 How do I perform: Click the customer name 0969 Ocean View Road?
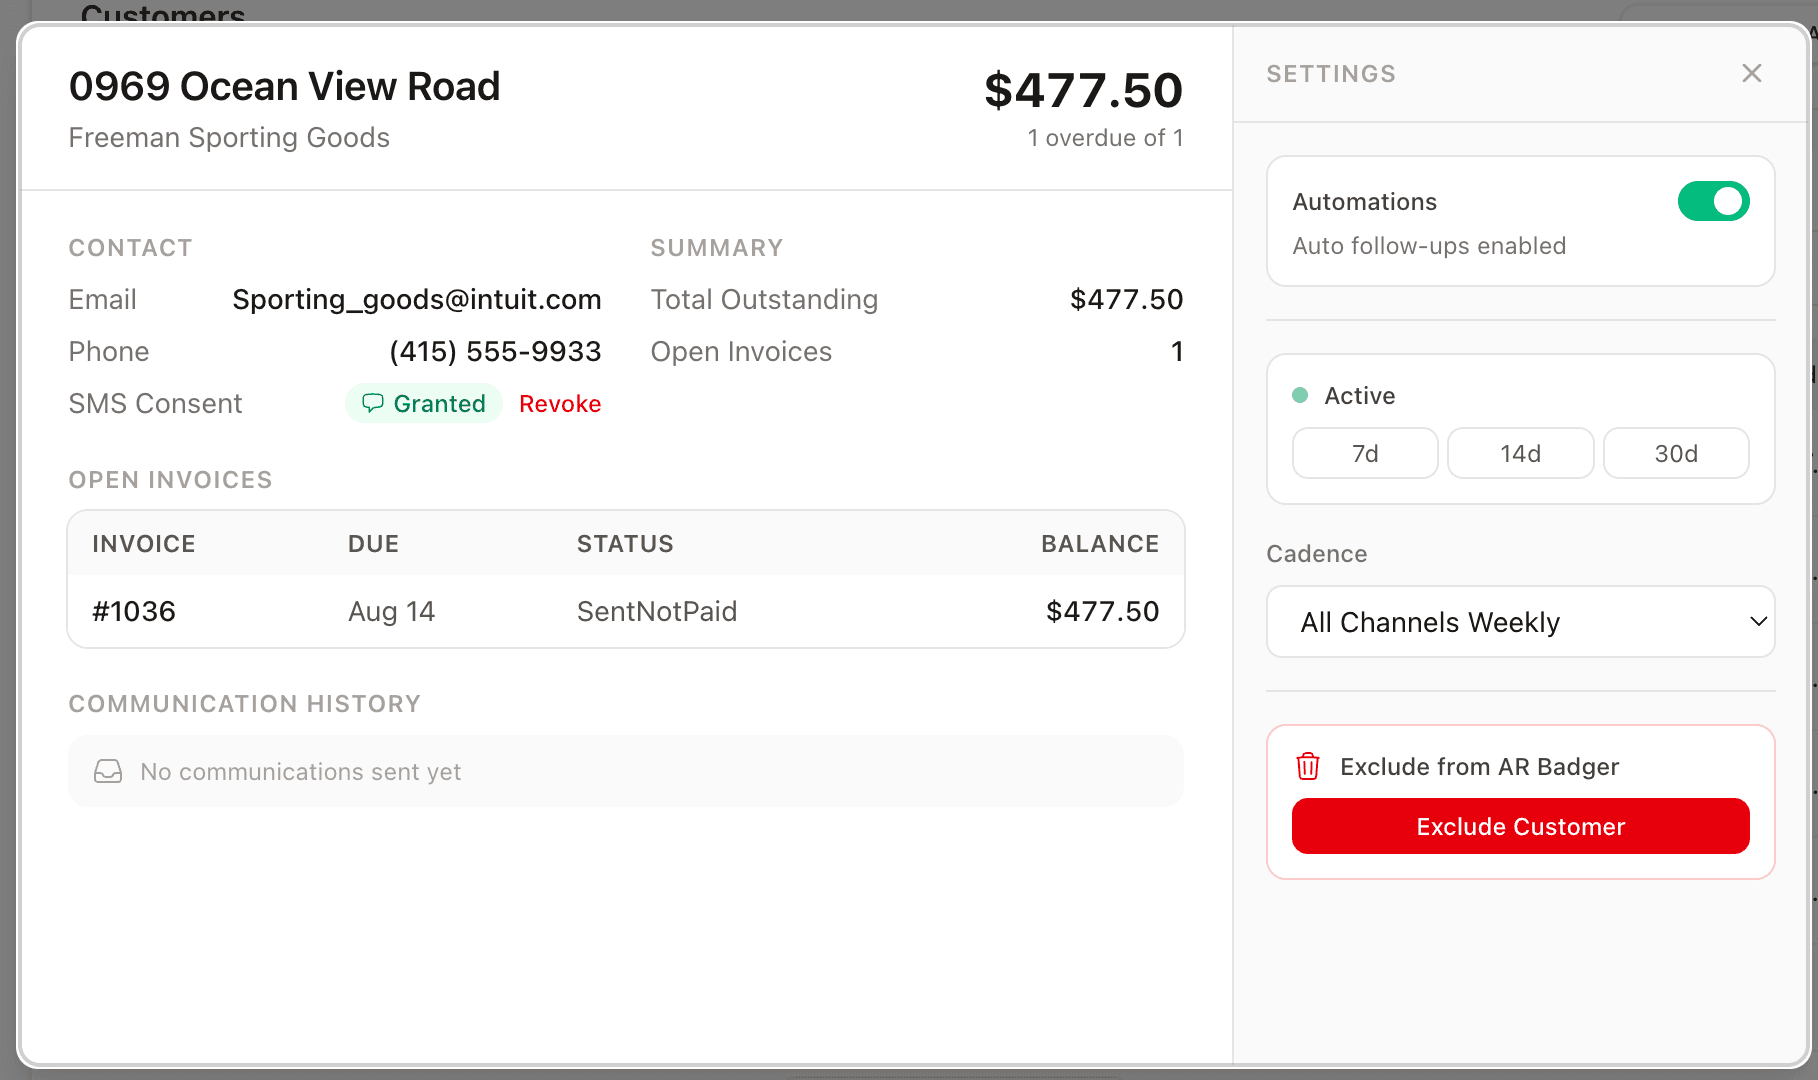[x=284, y=86]
